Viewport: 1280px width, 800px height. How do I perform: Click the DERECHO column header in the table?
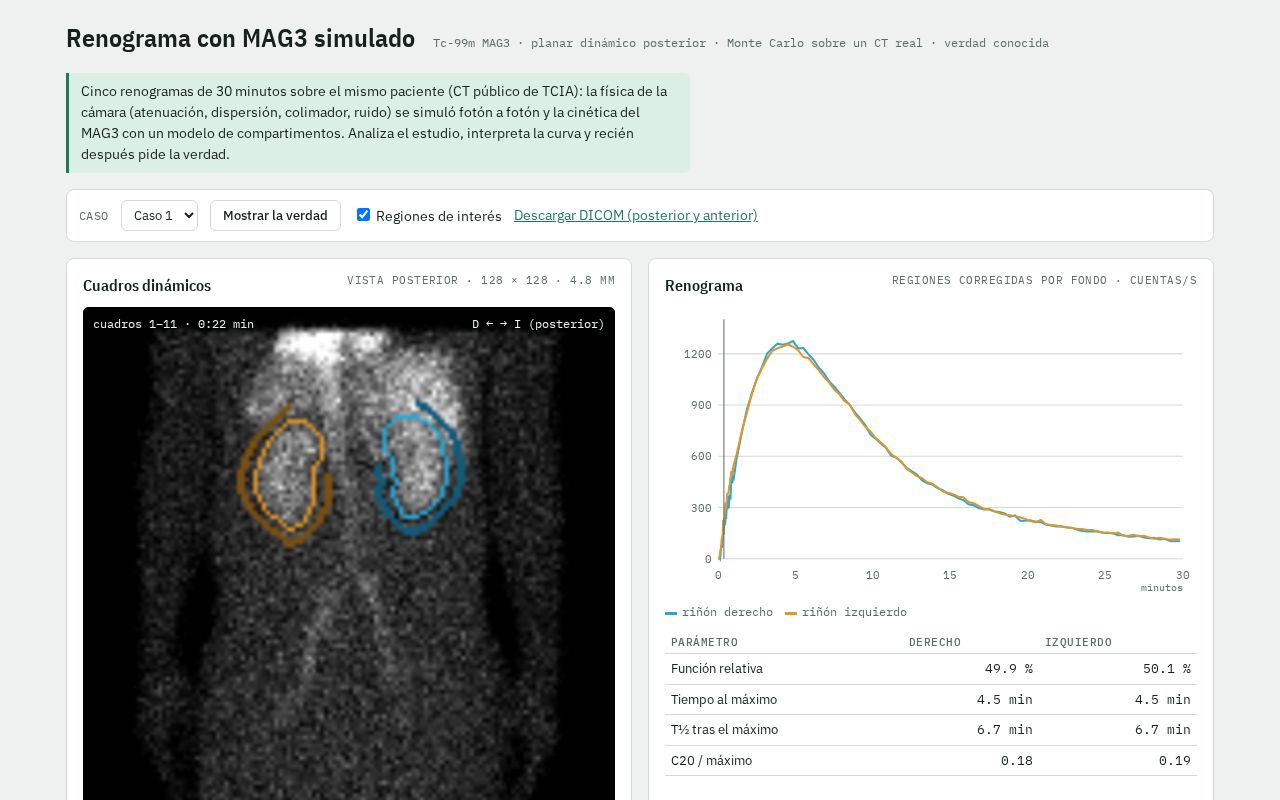click(935, 642)
